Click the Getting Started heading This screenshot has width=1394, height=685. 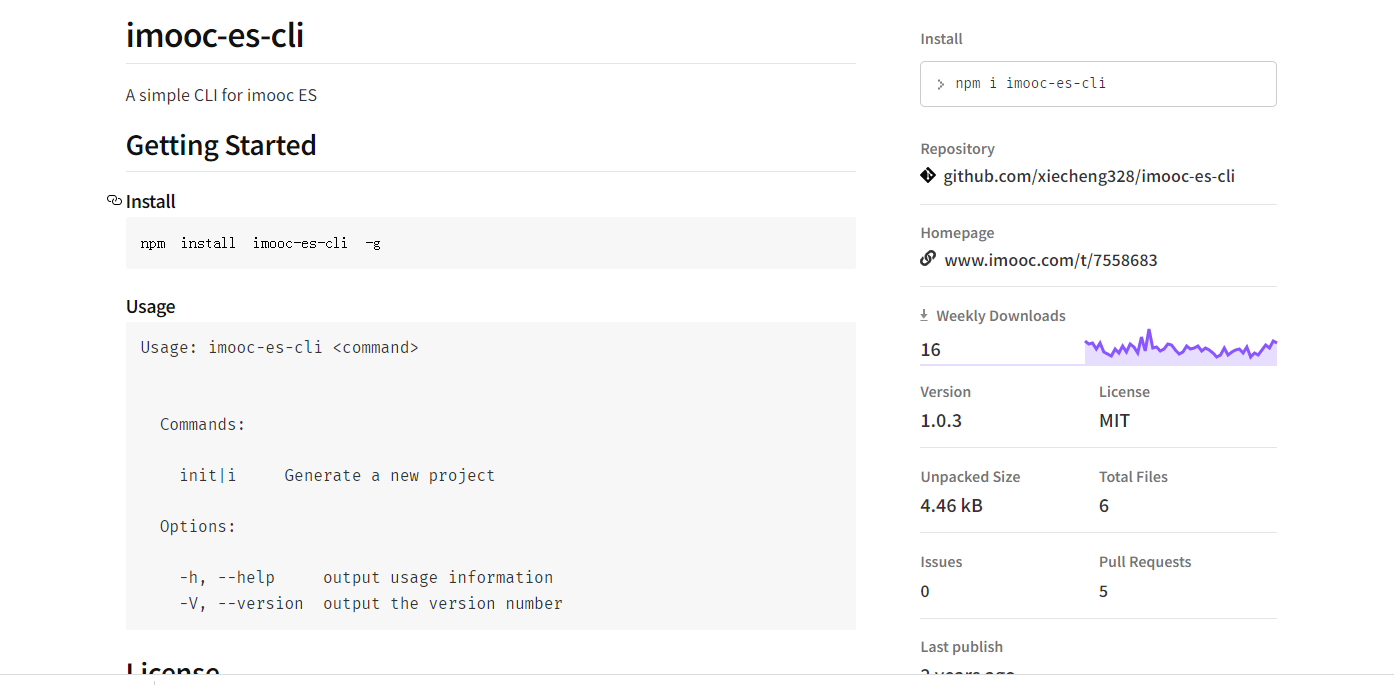[x=221, y=146]
